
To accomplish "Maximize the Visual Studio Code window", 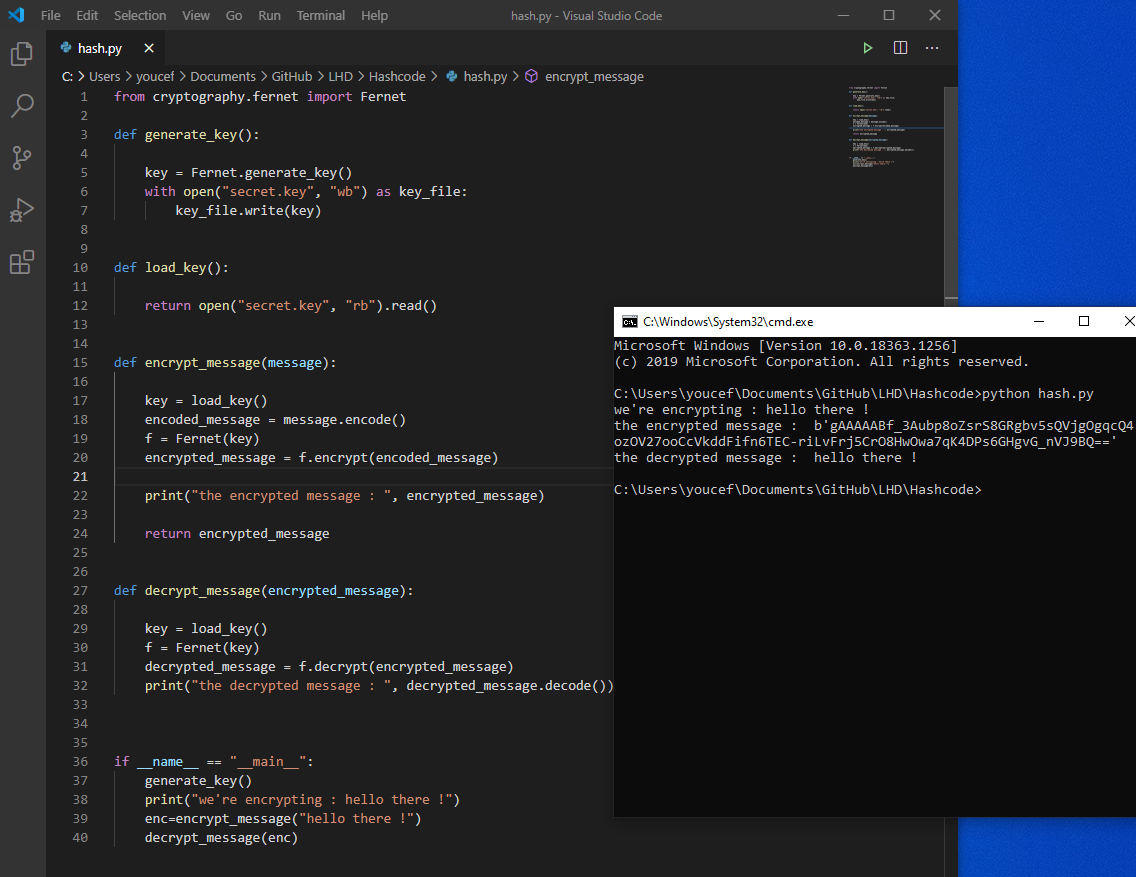I will point(889,15).
